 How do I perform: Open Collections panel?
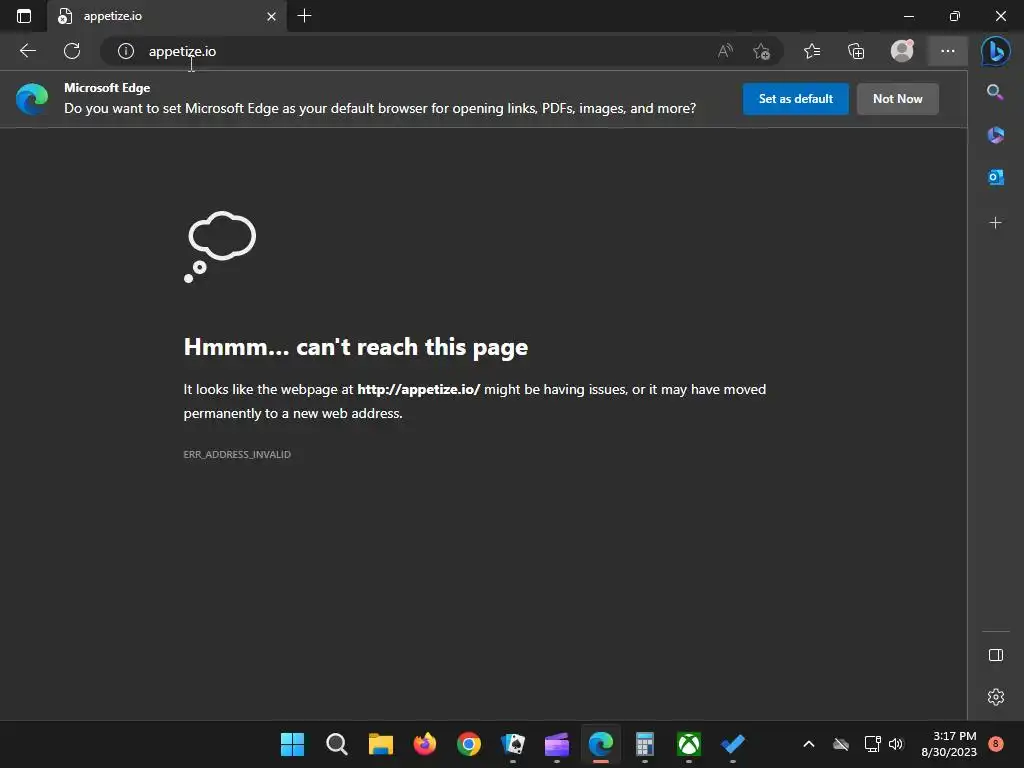pyautogui.click(x=856, y=51)
